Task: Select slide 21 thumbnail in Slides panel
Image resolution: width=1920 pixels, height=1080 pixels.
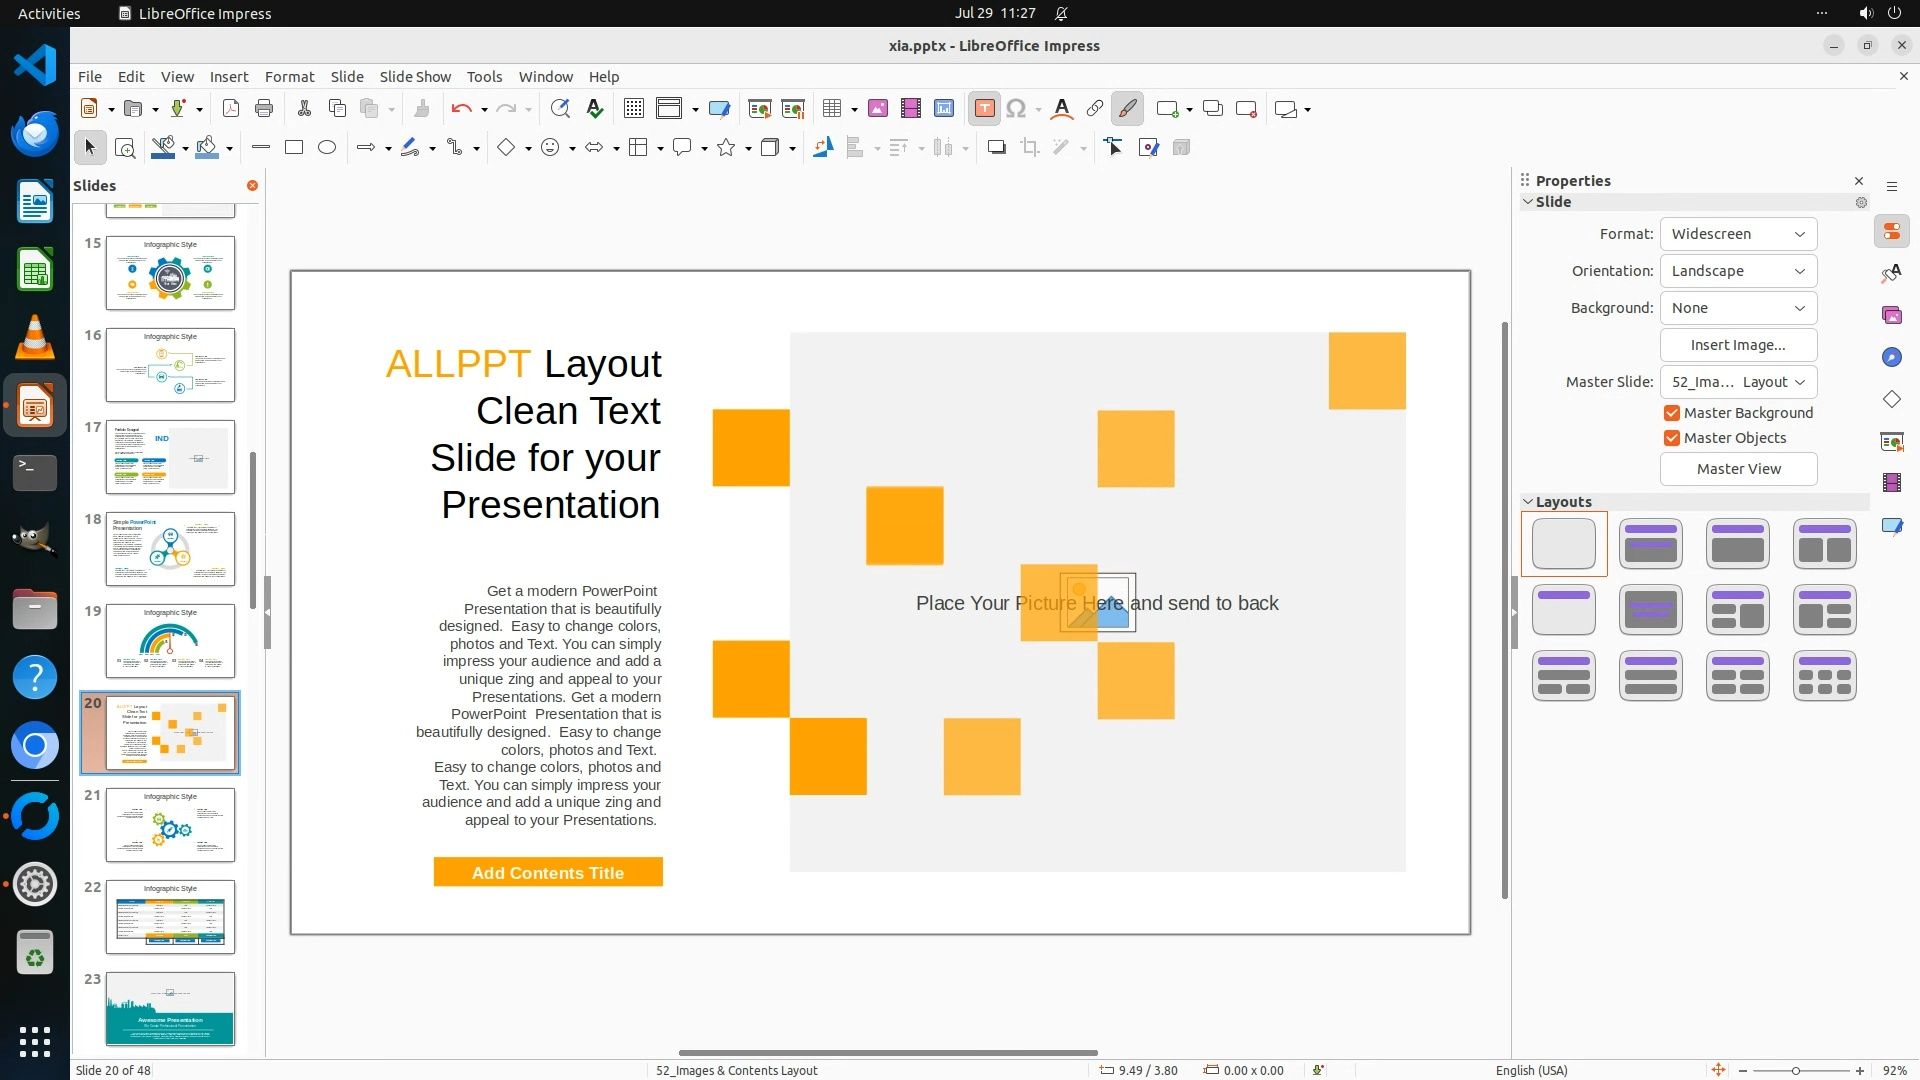Action: [170, 825]
